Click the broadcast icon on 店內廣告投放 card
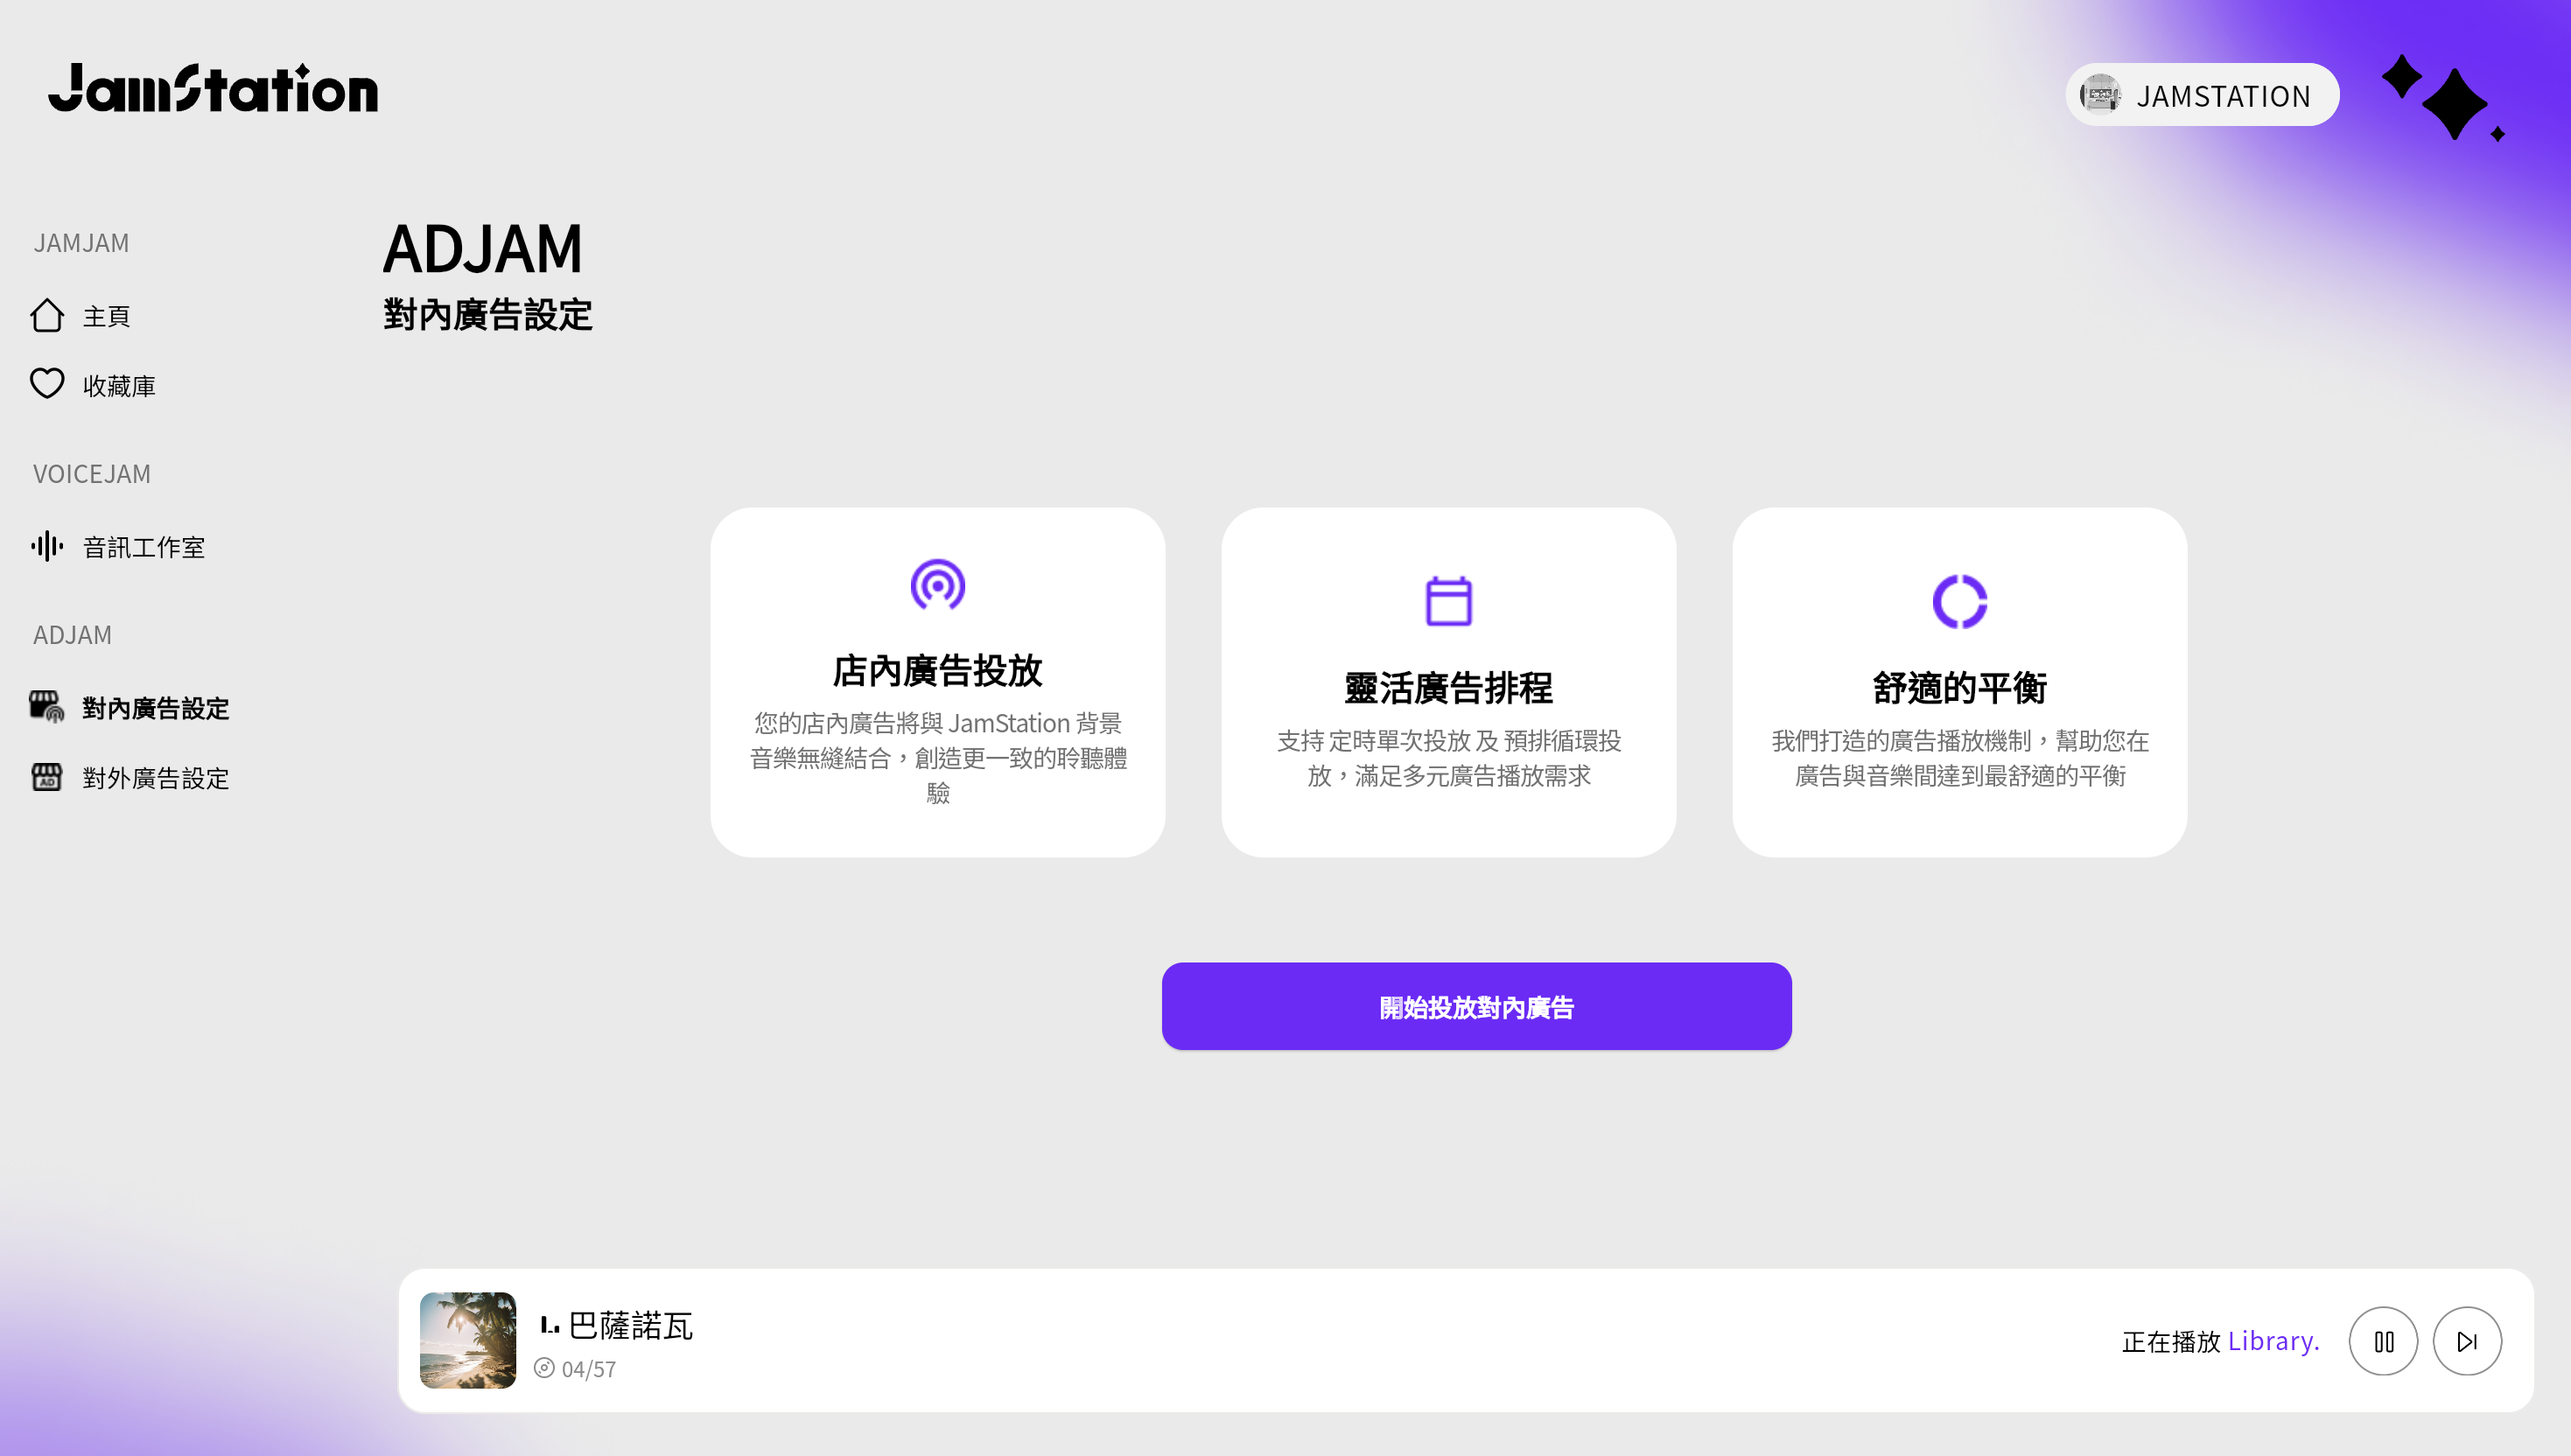The height and width of the screenshot is (1456, 2571). (x=937, y=585)
